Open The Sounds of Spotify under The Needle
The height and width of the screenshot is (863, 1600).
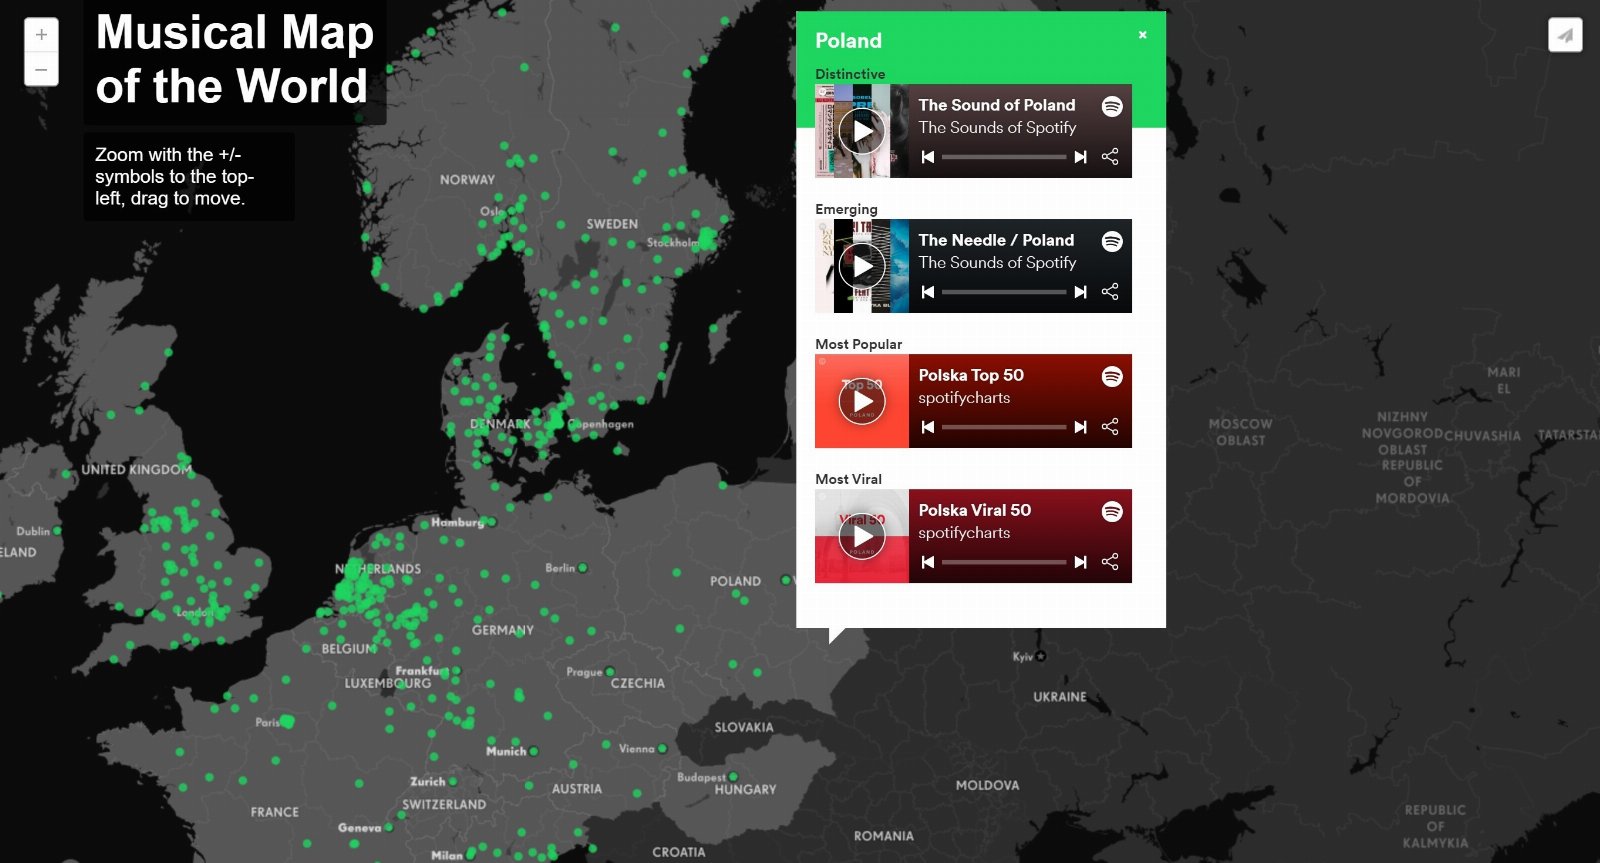click(x=997, y=263)
